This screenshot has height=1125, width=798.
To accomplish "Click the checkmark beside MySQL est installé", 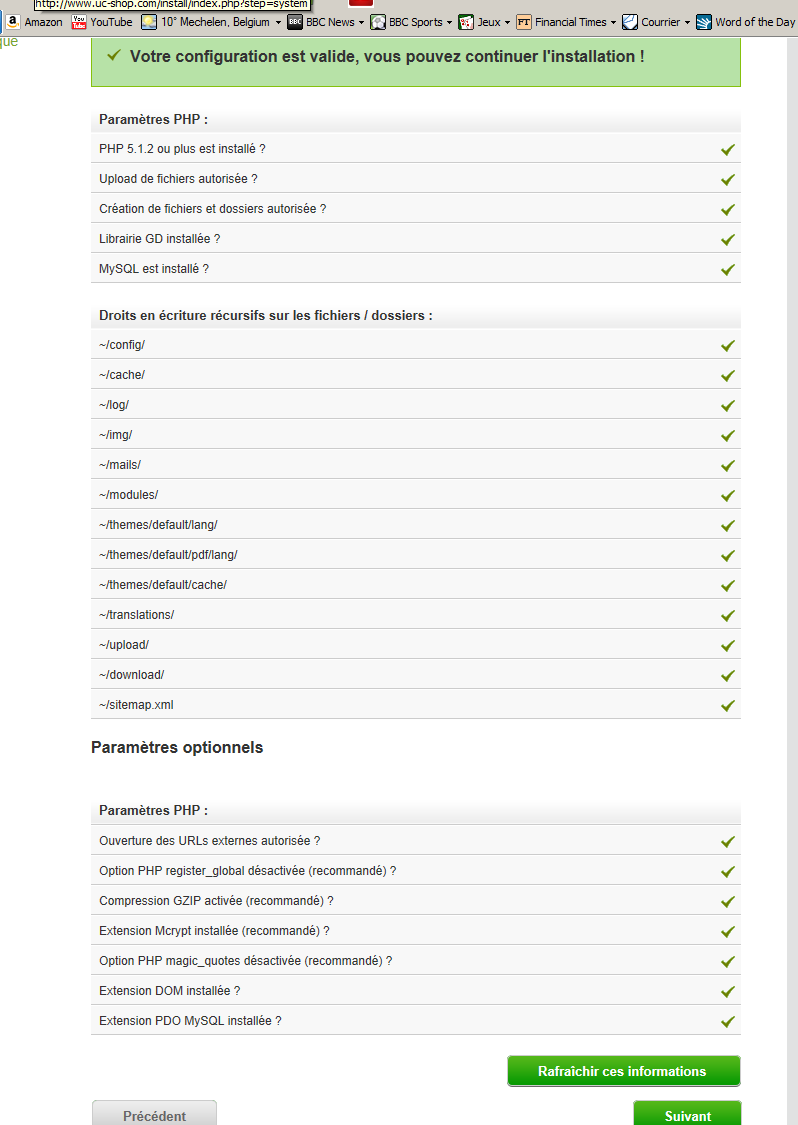I will (728, 269).
